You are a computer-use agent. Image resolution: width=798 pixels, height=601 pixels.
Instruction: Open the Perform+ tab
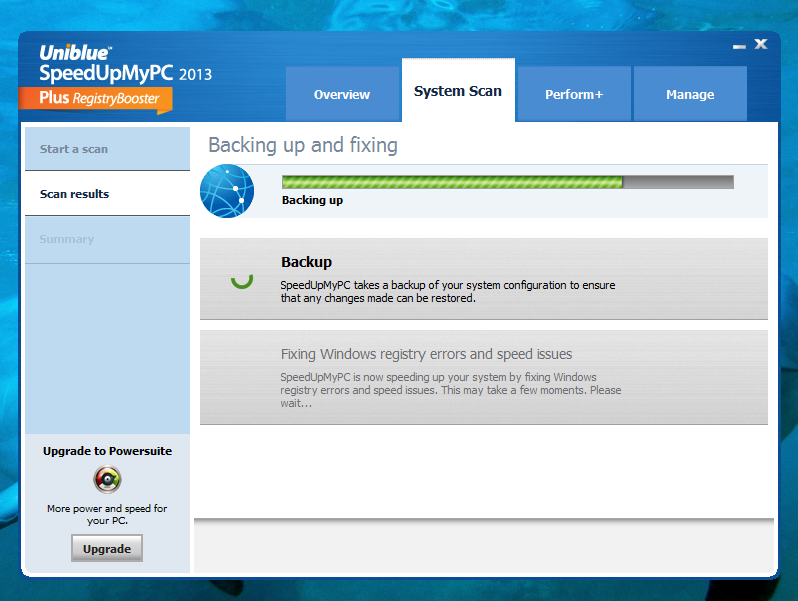pyautogui.click(x=574, y=95)
